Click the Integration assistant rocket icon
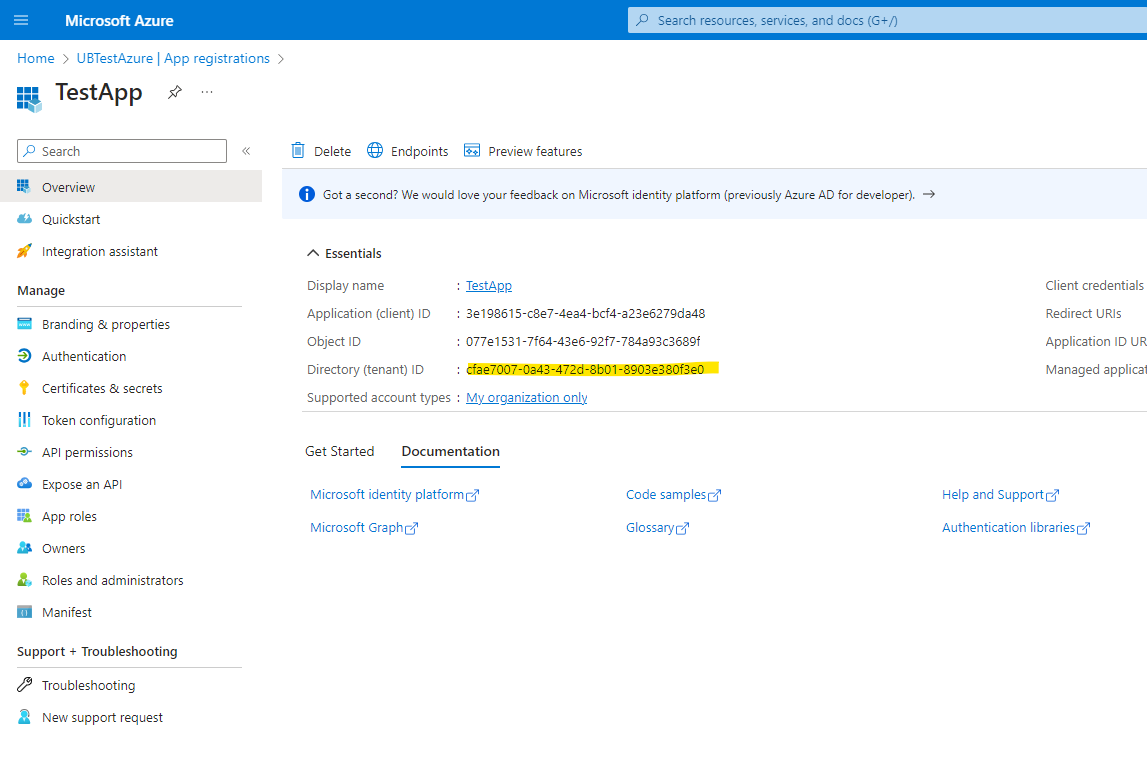The image size is (1147, 779). point(24,251)
